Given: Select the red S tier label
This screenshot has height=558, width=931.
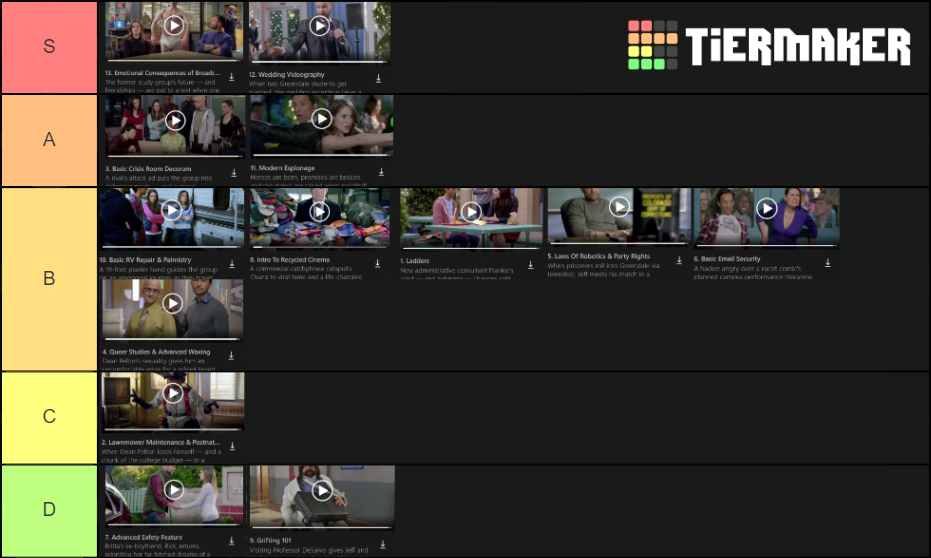Looking at the screenshot, I should pyautogui.click(x=49, y=46).
